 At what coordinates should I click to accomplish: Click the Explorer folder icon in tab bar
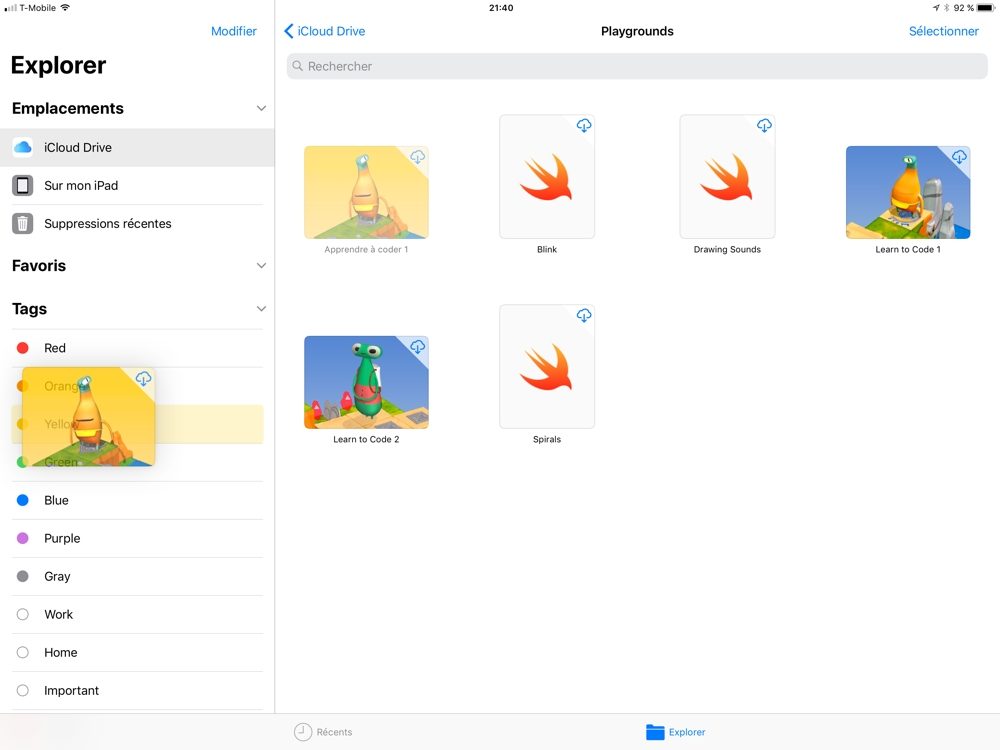655,732
